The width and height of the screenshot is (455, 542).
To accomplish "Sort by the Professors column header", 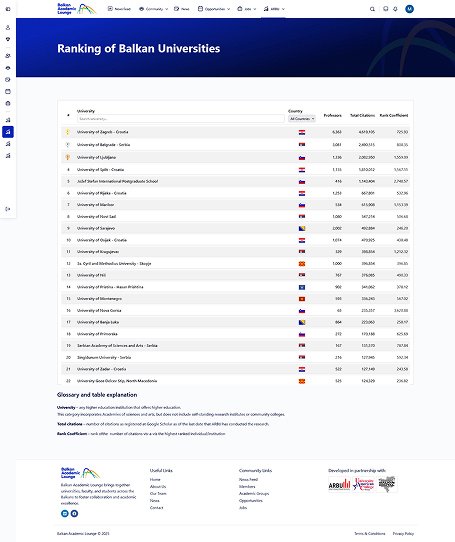I will click(332, 115).
